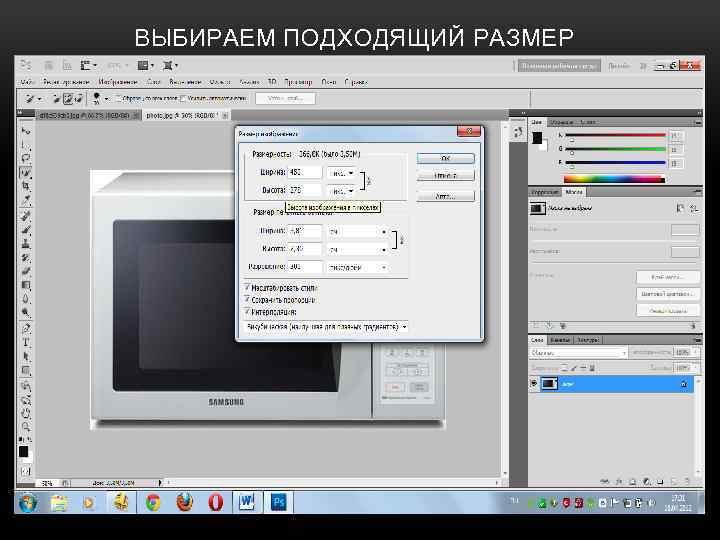Select the Zoom tool in the toolbox
Viewport: 720px width, 540px height.
coord(26,427)
